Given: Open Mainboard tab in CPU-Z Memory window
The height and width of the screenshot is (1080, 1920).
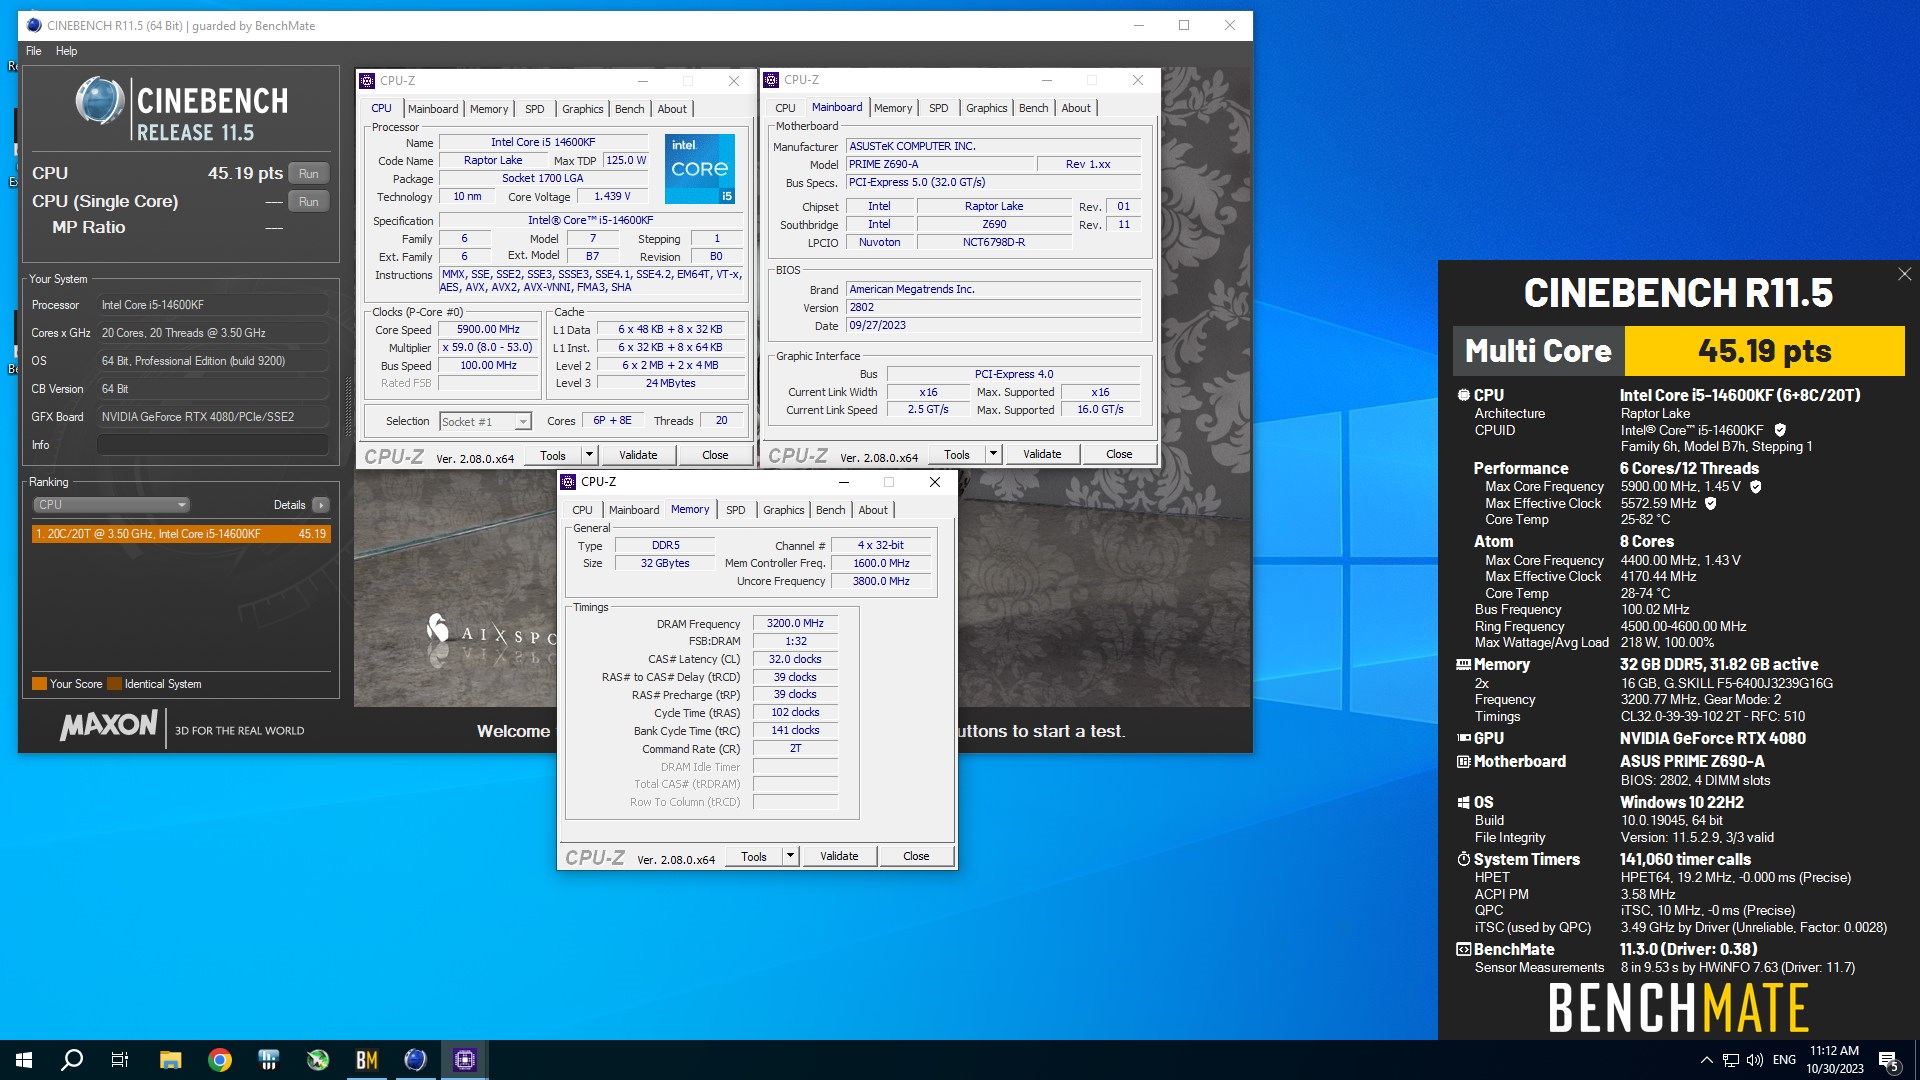Looking at the screenshot, I should [634, 510].
